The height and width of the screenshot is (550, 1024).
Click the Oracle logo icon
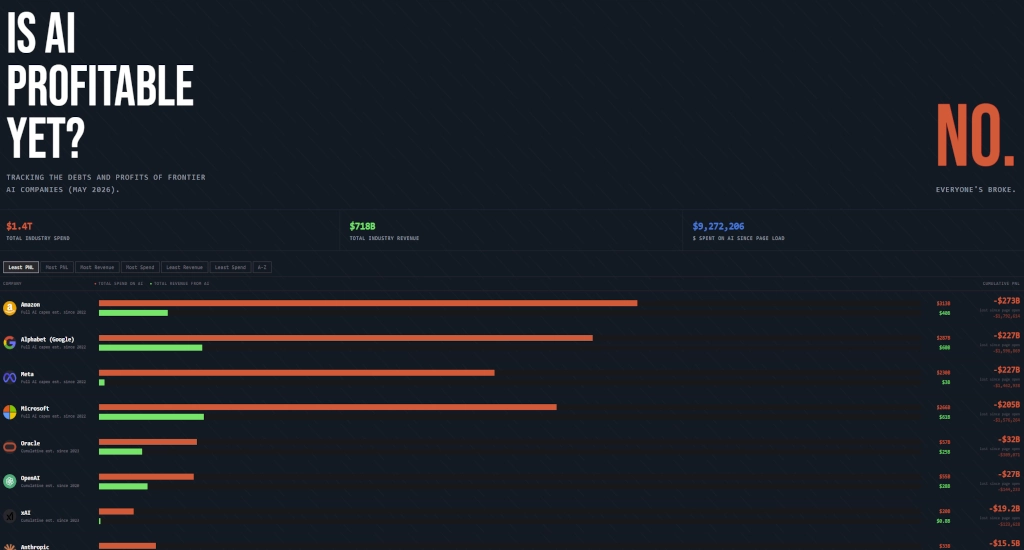pos(9,447)
